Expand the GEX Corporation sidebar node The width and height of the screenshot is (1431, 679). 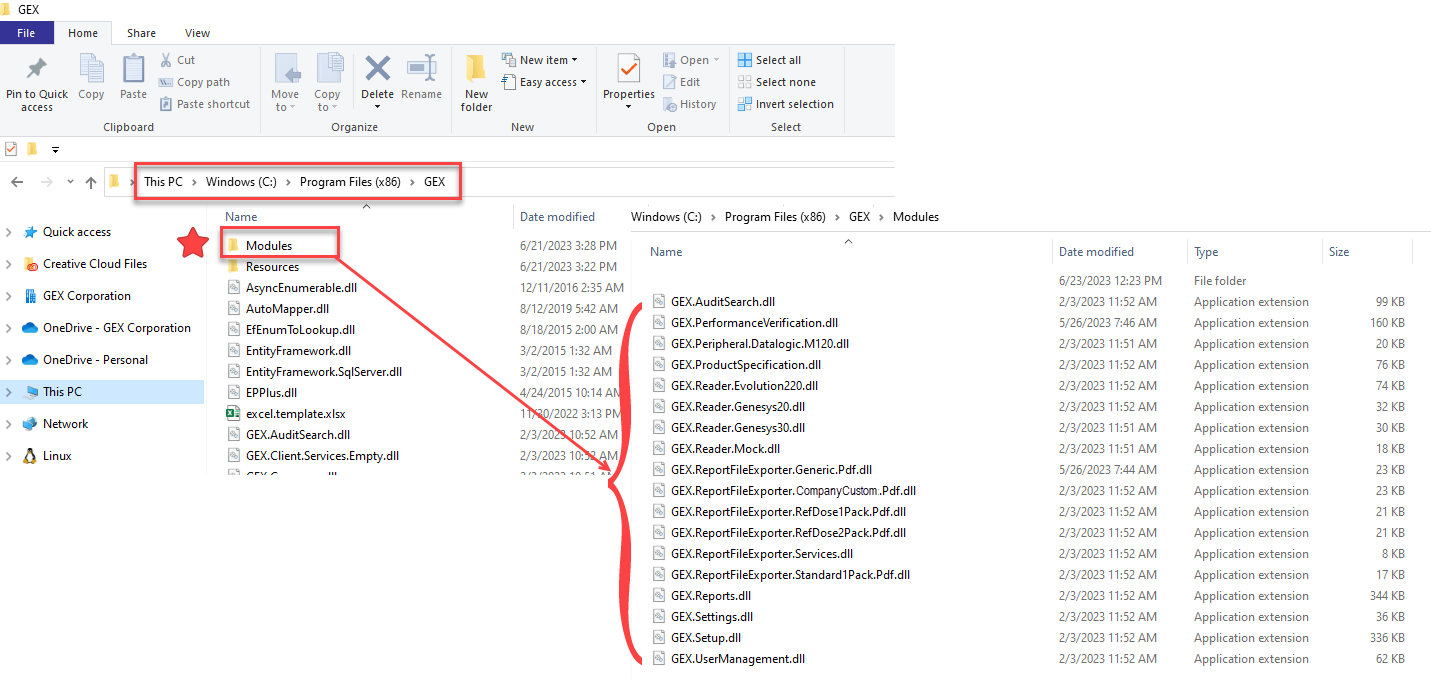pos(9,296)
